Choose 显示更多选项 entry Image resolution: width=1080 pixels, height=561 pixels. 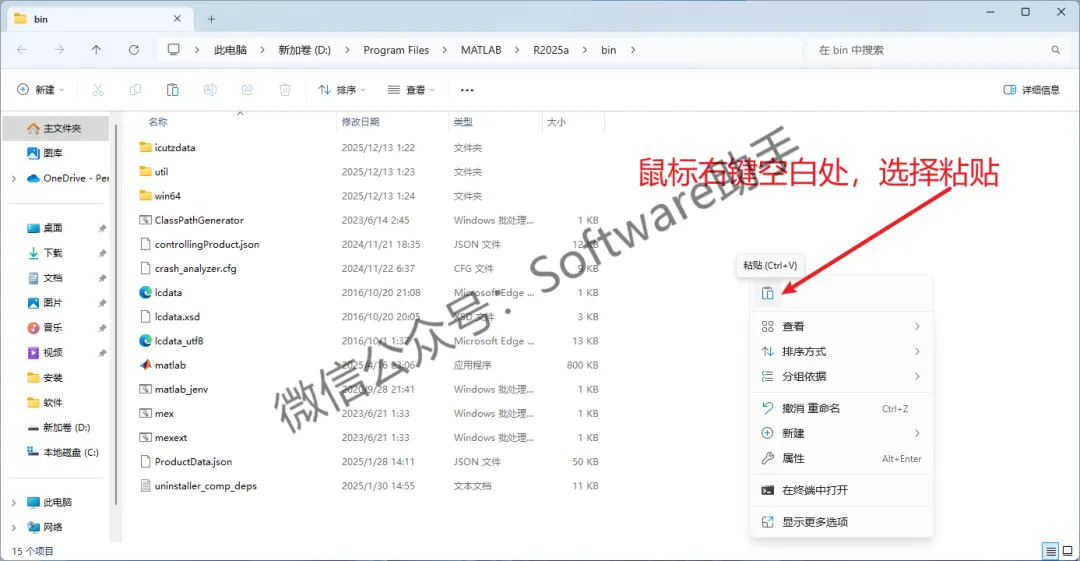(x=841, y=522)
